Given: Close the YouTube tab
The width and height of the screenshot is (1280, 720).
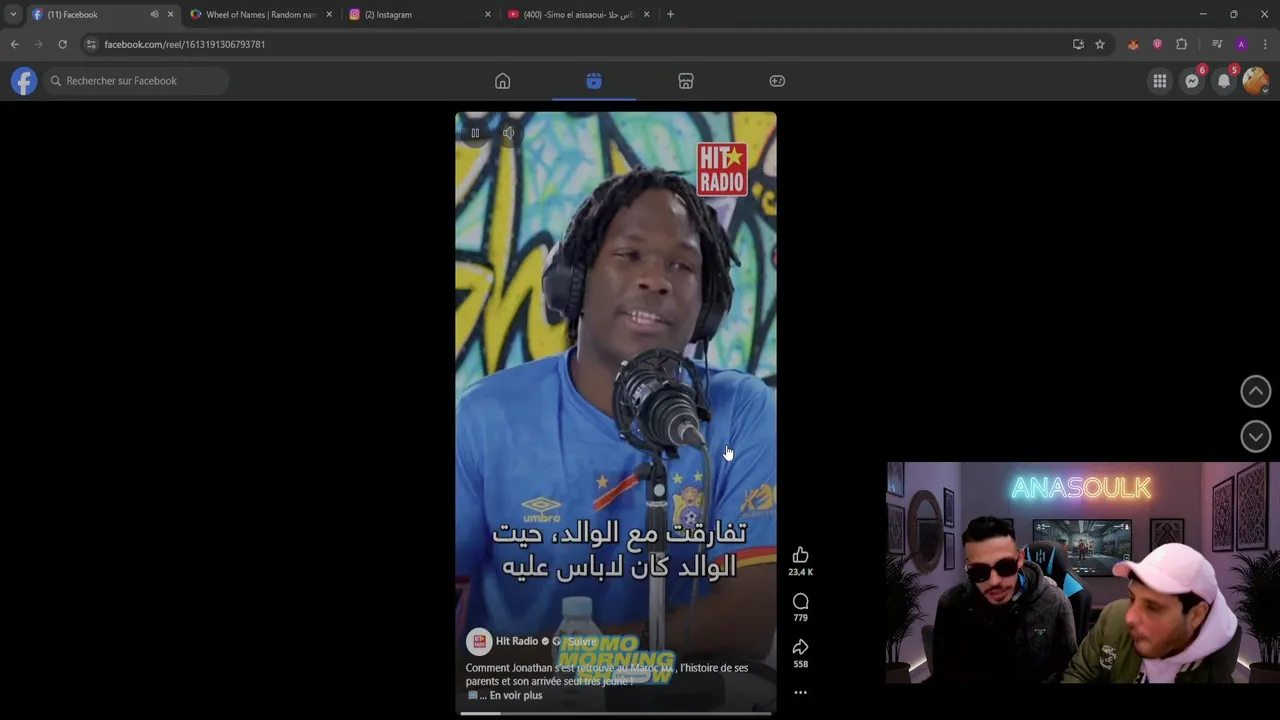Looking at the screenshot, I should pyautogui.click(x=646, y=14).
